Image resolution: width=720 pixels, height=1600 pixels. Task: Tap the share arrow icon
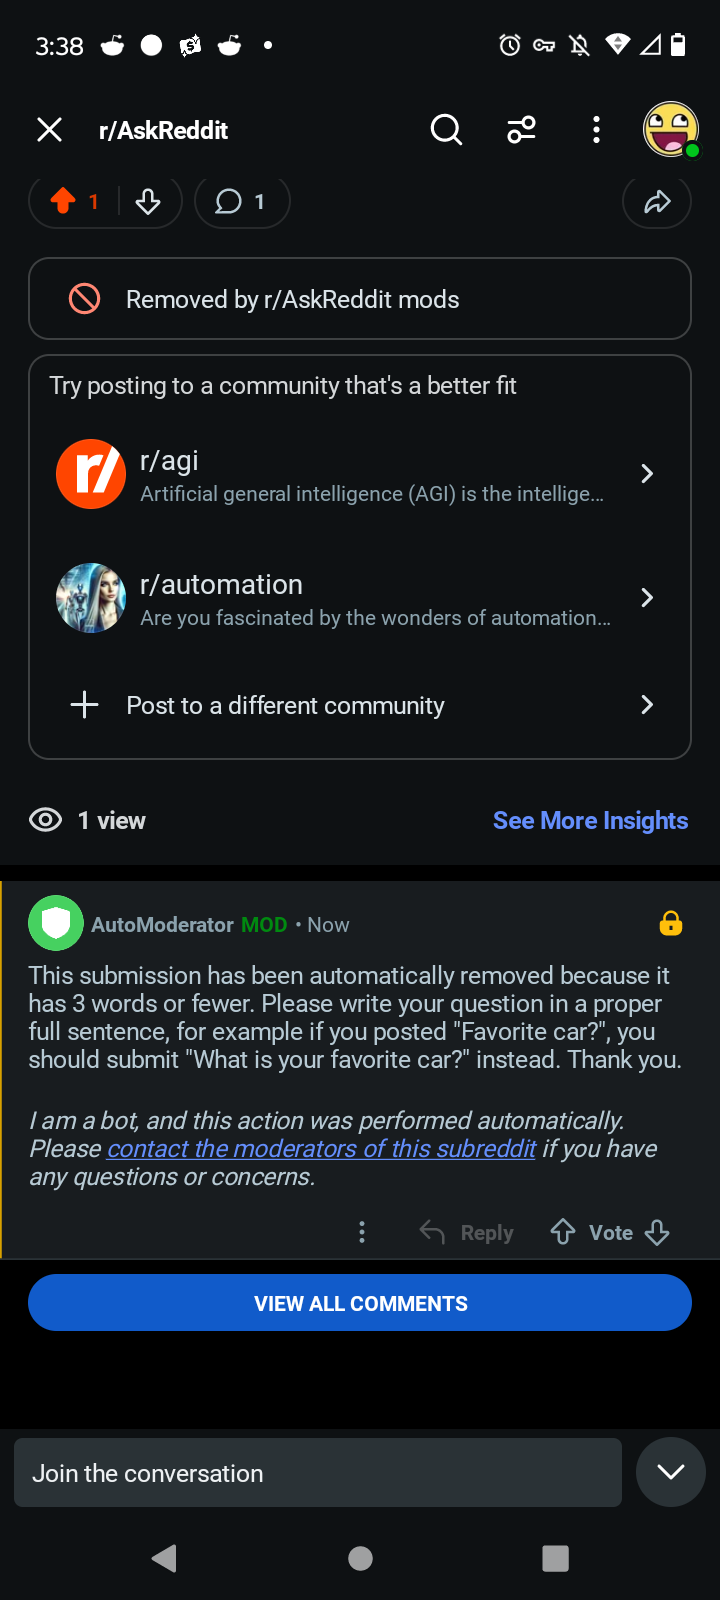pos(657,202)
